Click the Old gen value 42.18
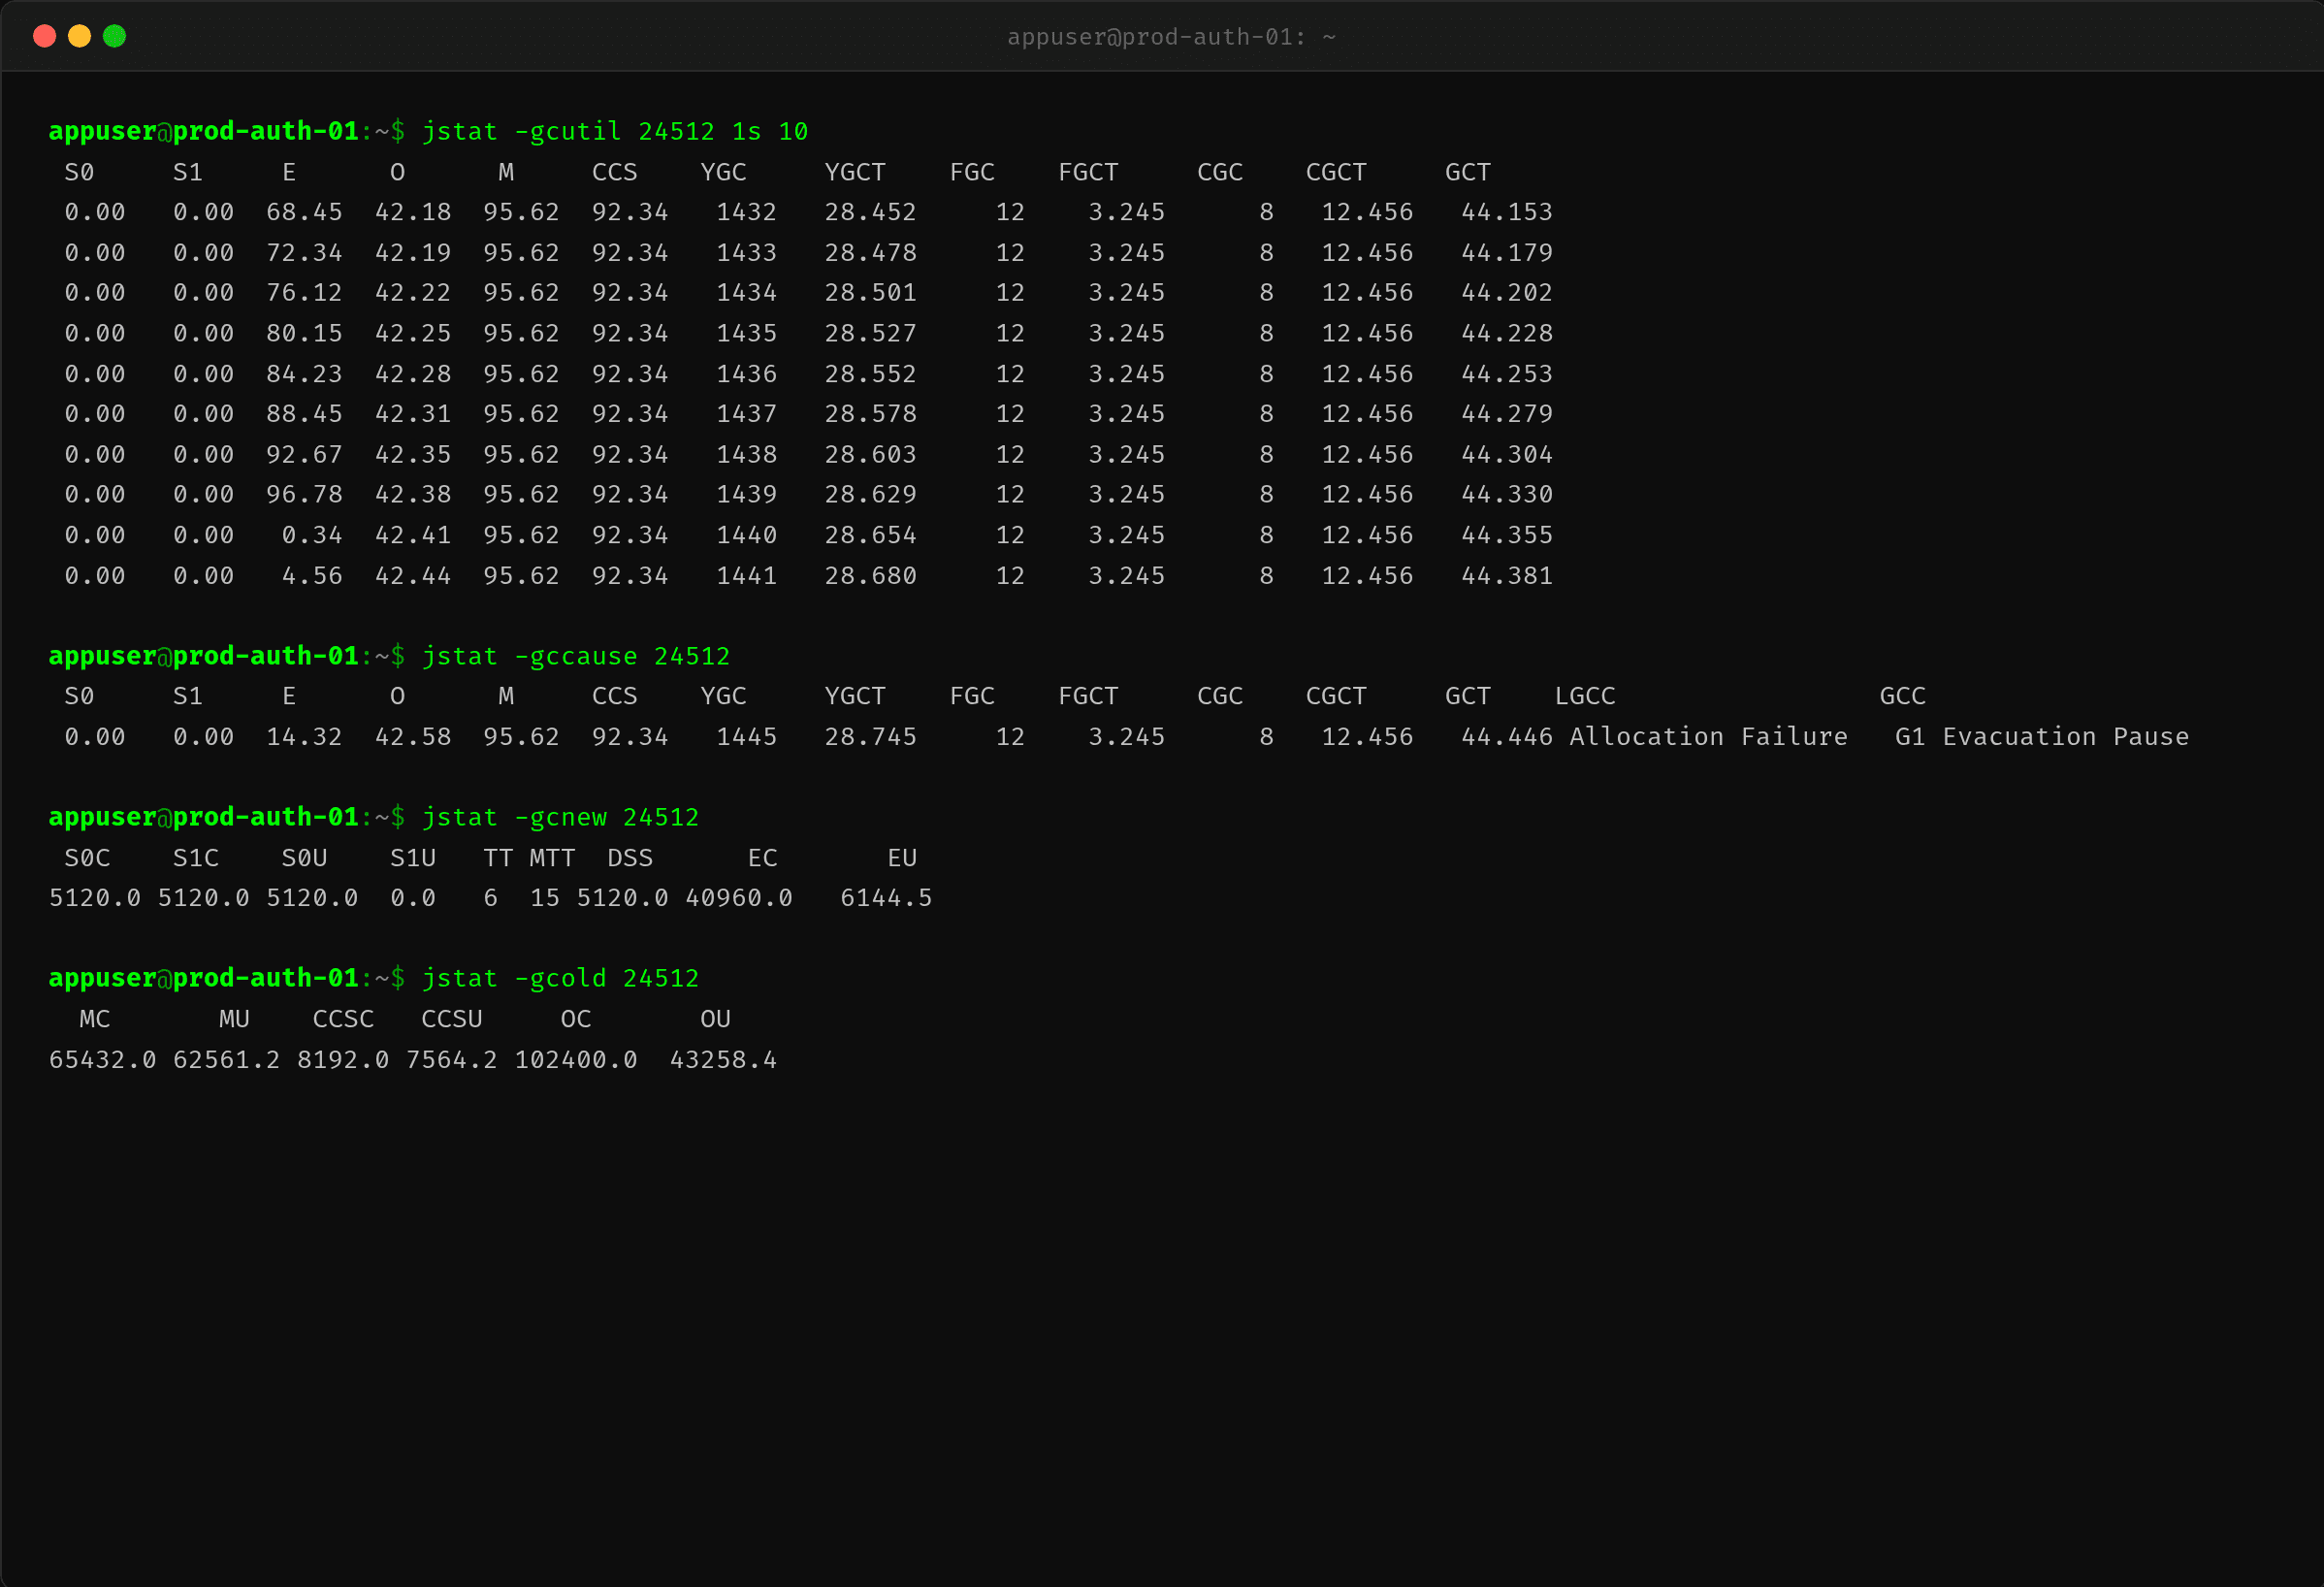The height and width of the screenshot is (1587, 2324). (413, 212)
